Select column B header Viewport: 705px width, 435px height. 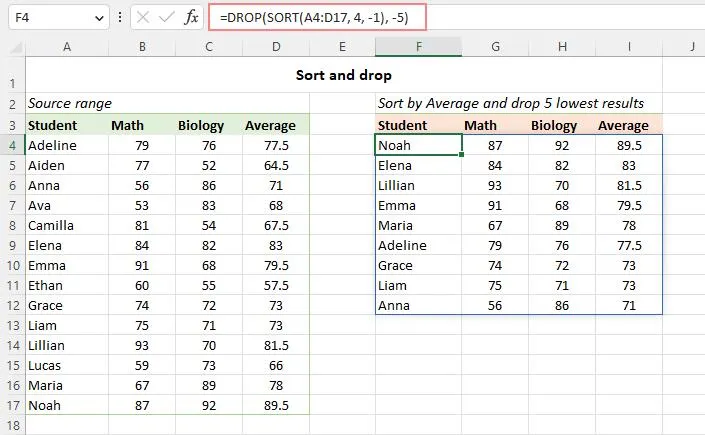[142, 47]
